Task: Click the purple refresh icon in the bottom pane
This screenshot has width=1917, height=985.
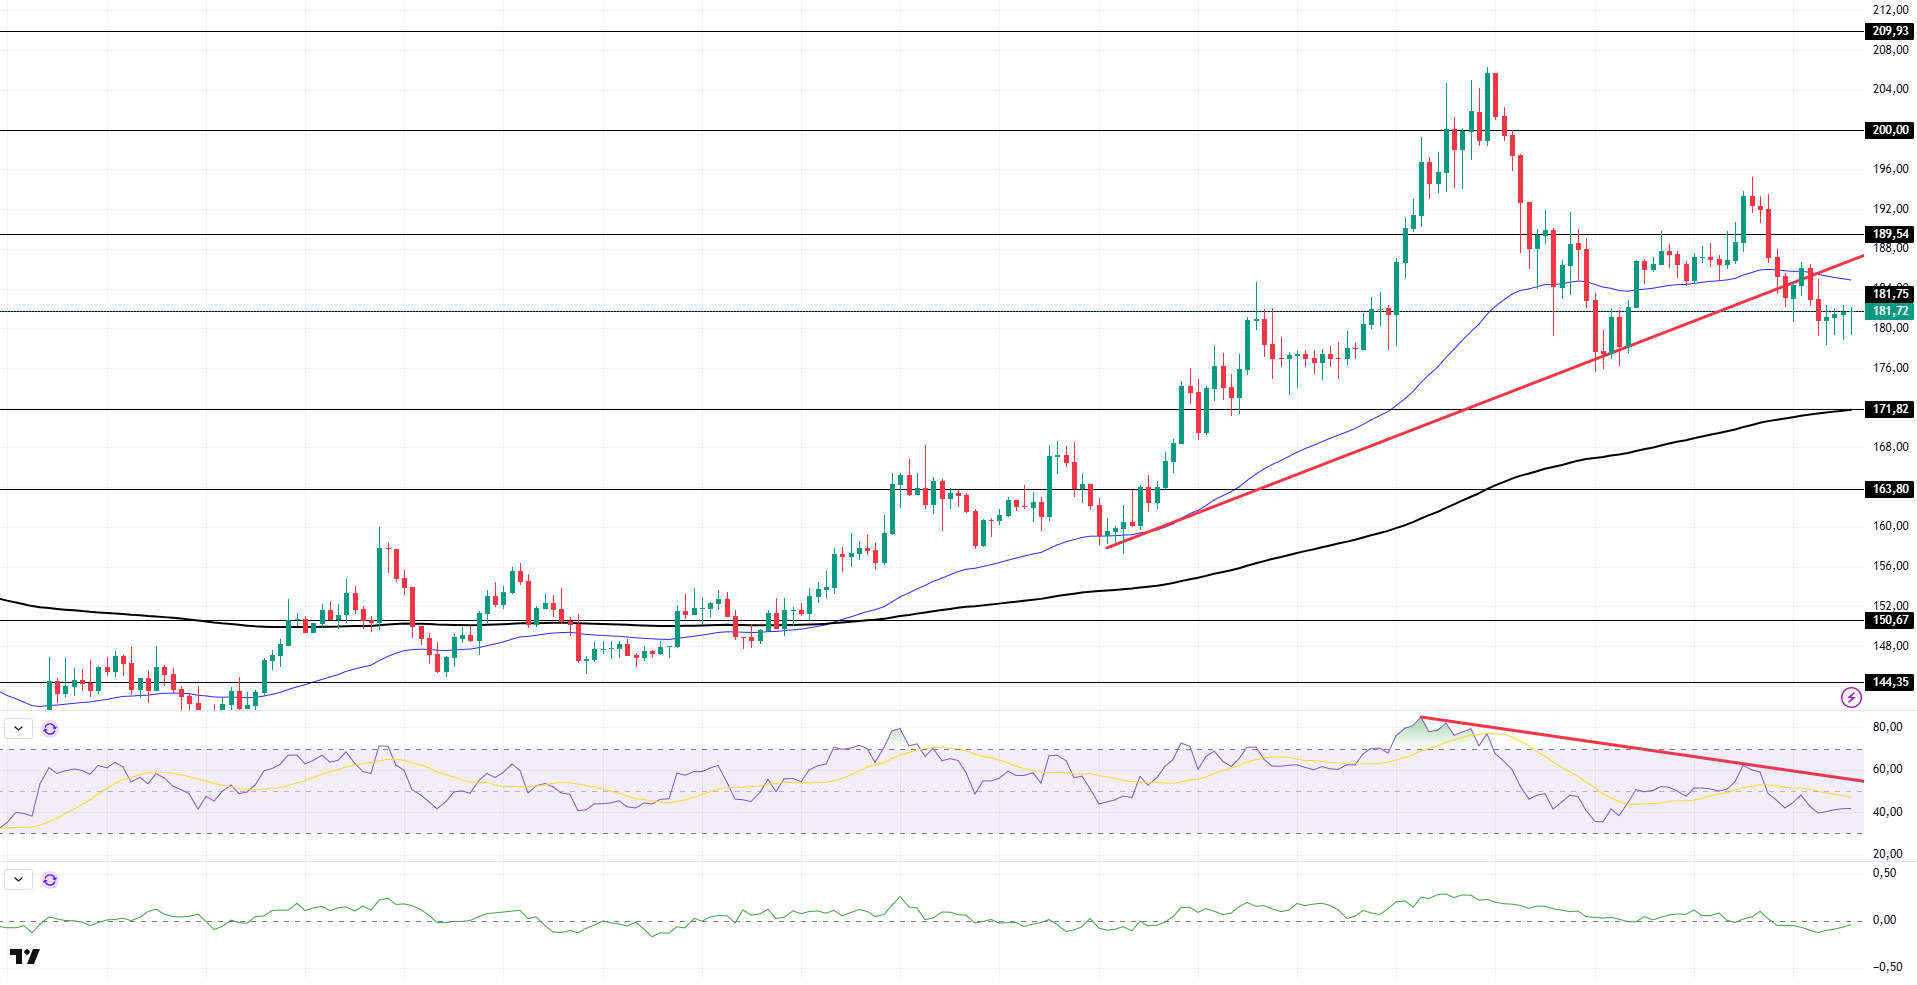Action: [50, 880]
